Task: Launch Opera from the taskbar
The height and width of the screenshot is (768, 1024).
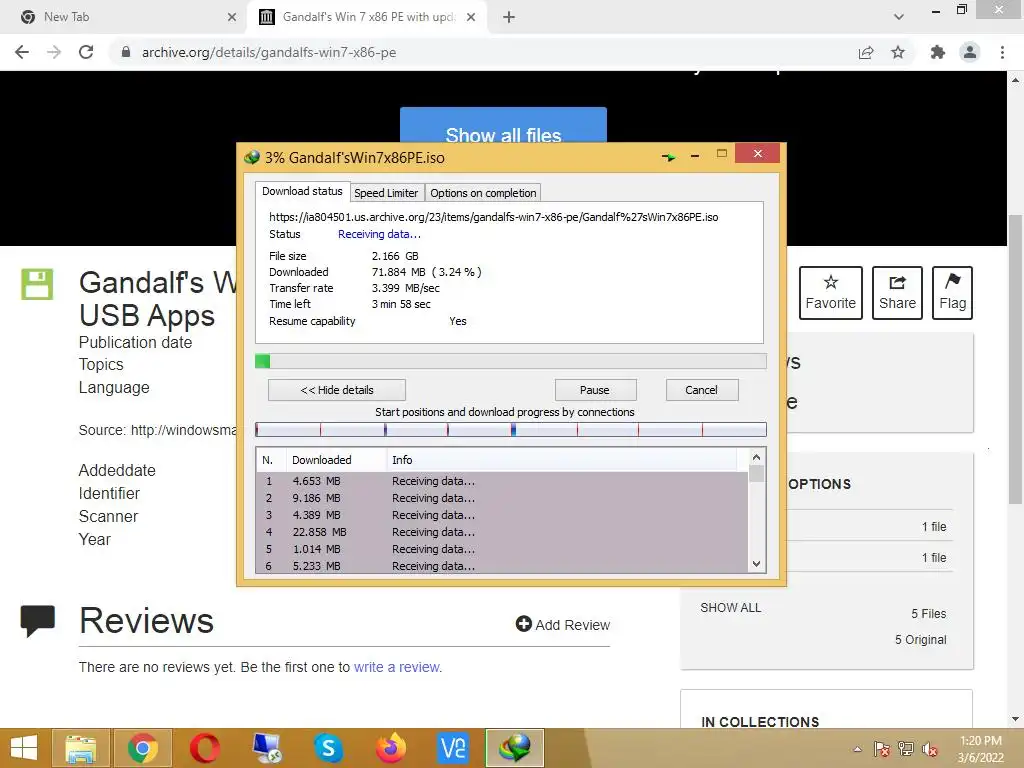Action: (204, 748)
